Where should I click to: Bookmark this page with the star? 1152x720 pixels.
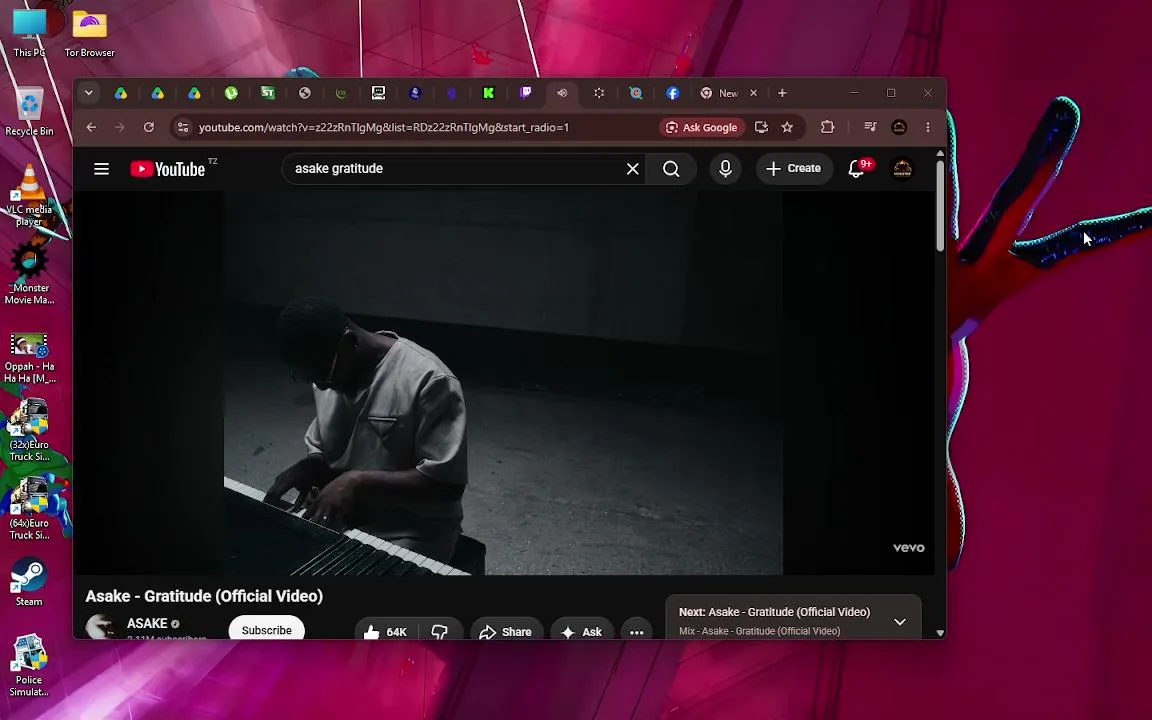(x=788, y=127)
